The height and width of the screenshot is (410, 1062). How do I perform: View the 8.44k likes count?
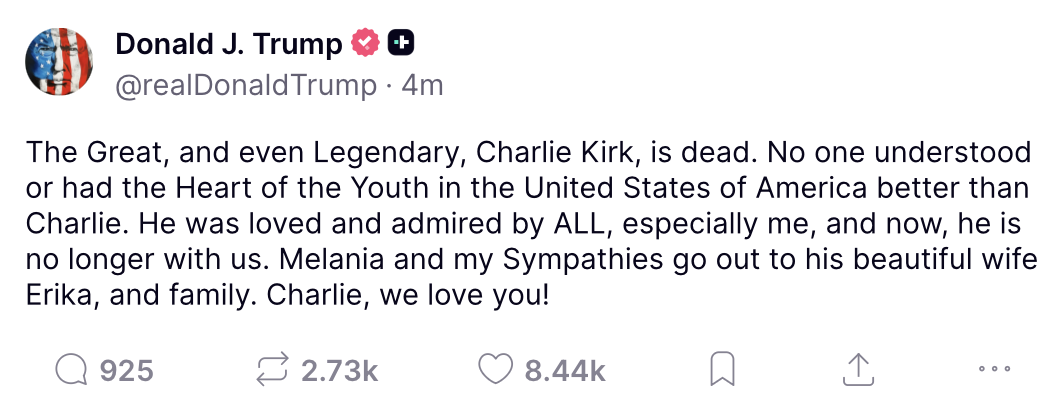[x=565, y=371]
